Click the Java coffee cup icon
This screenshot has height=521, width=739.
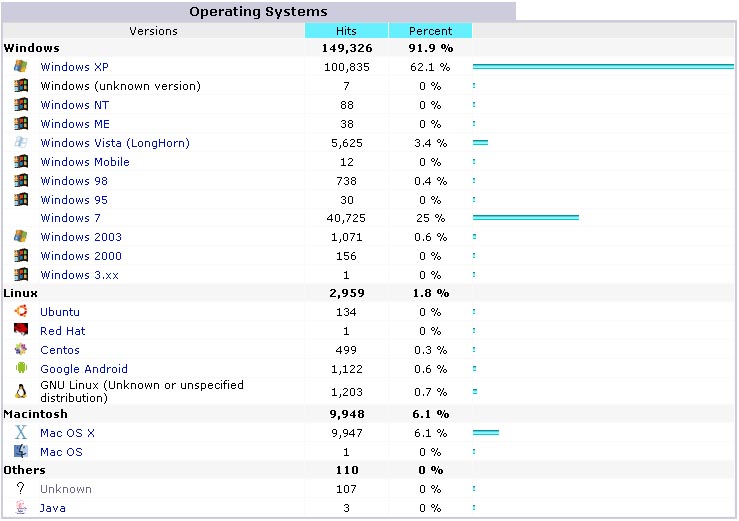(x=21, y=507)
